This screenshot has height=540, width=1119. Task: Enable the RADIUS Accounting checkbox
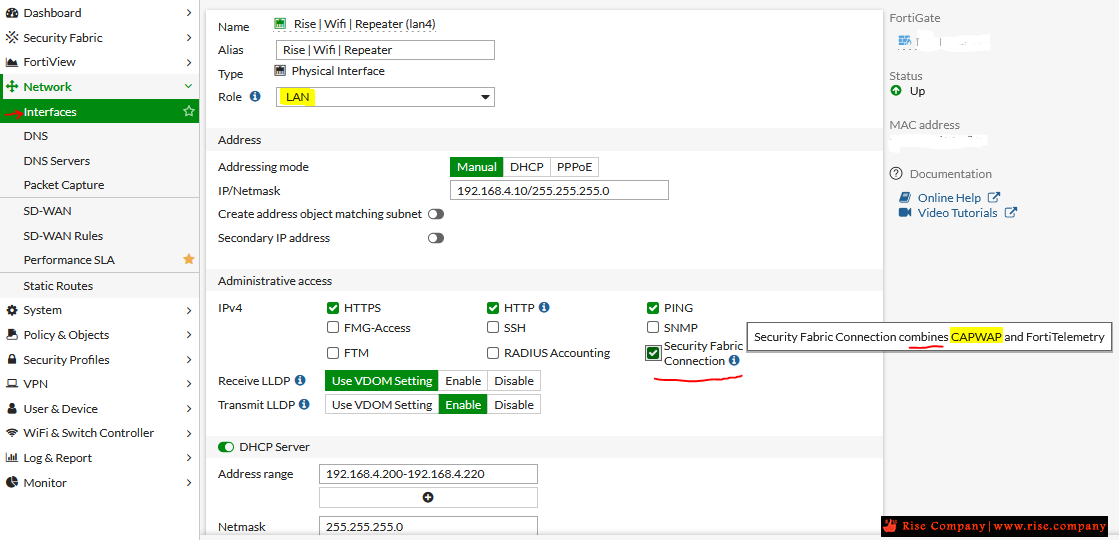[x=492, y=352]
